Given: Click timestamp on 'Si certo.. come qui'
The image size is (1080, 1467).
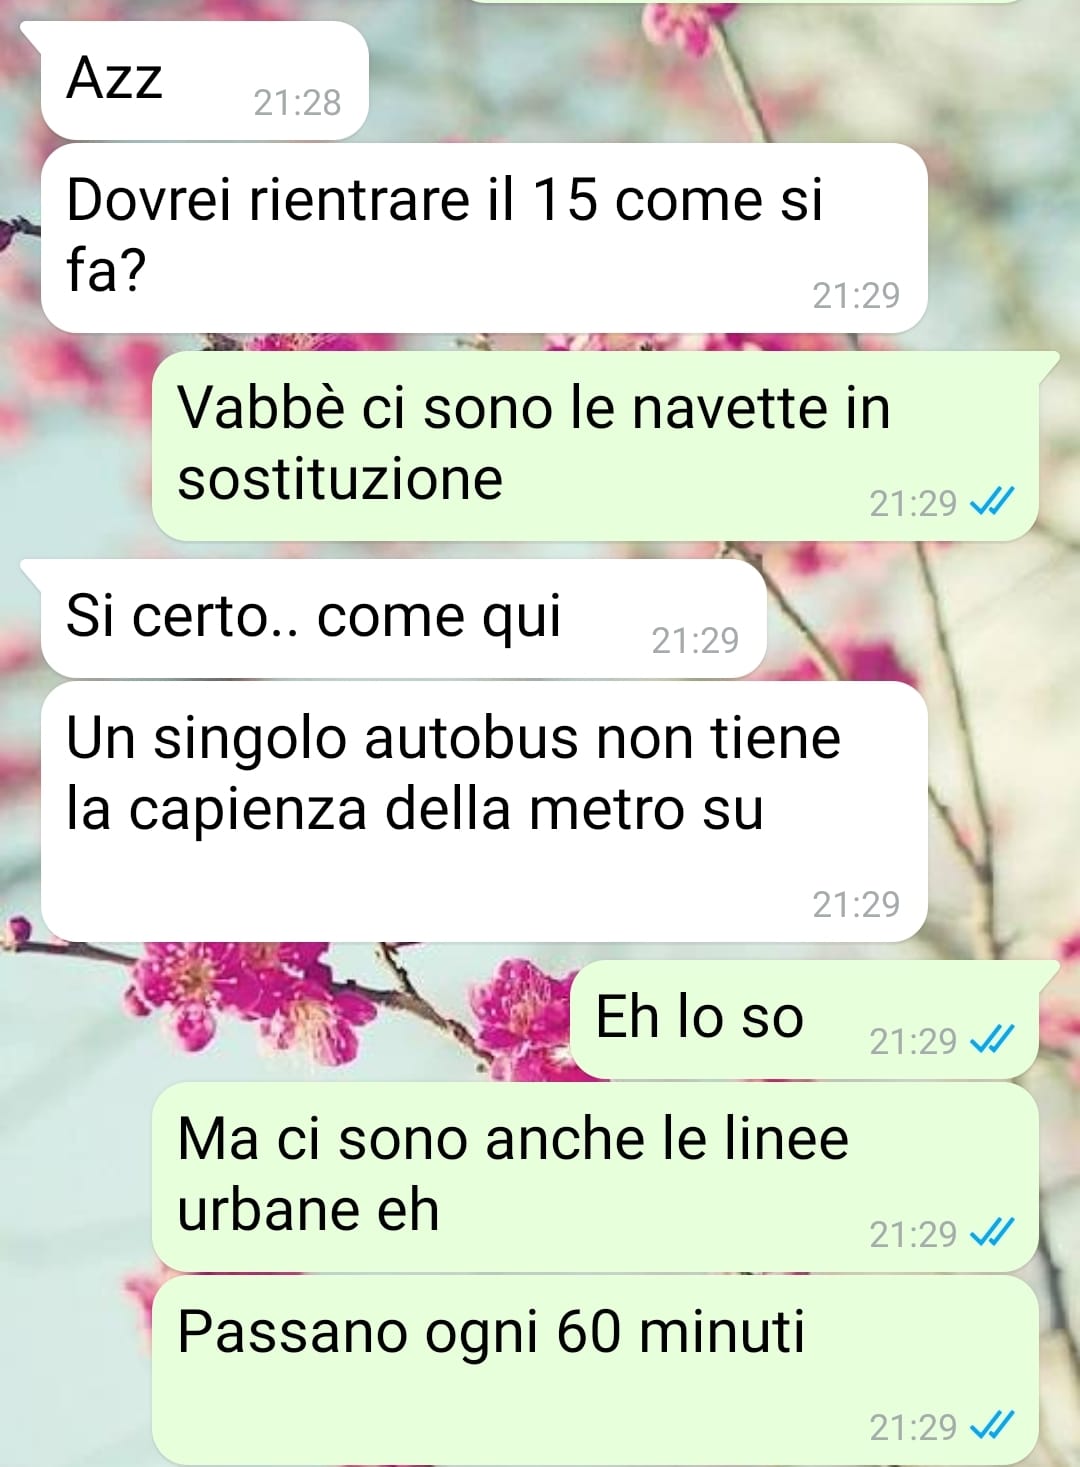Looking at the screenshot, I should tap(695, 640).
